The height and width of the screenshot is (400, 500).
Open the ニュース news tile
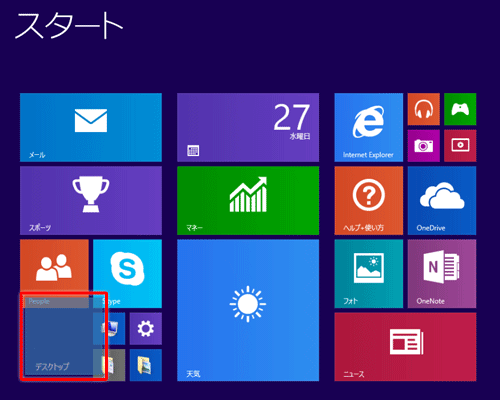(x=405, y=347)
